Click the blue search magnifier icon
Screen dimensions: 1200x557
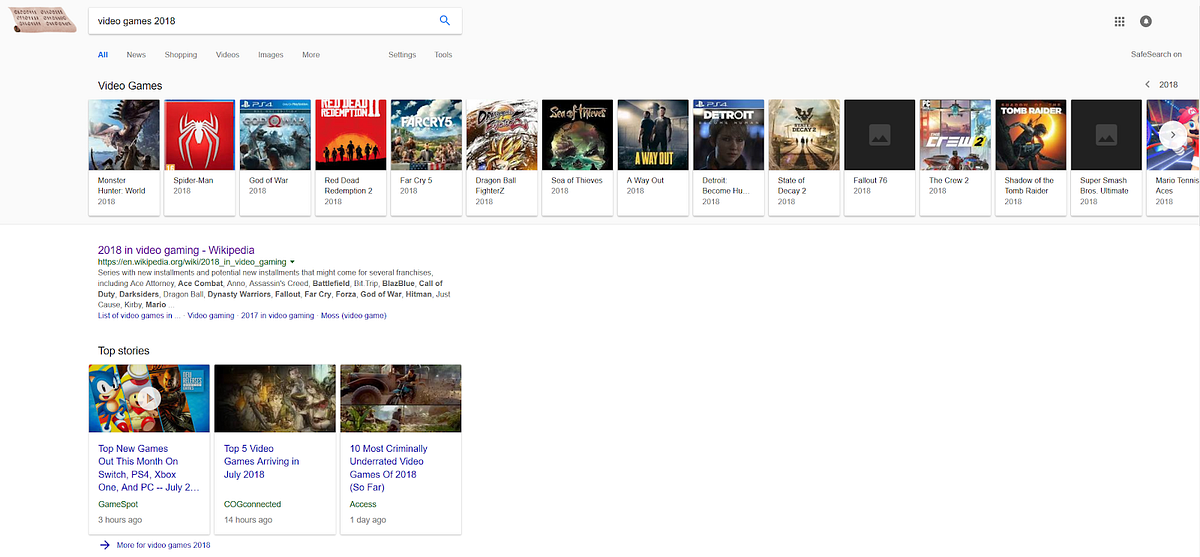[445, 21]
